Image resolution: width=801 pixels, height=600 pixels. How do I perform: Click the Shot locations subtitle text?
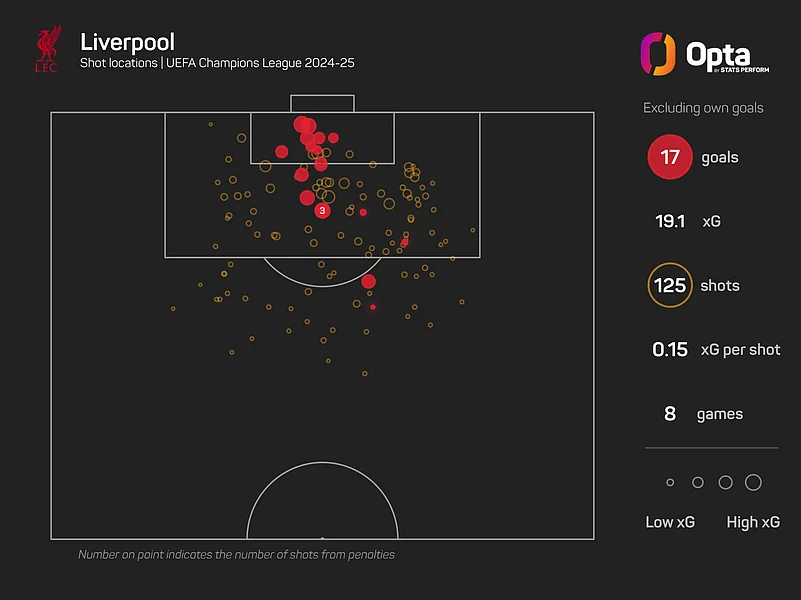tap(217, 64)
